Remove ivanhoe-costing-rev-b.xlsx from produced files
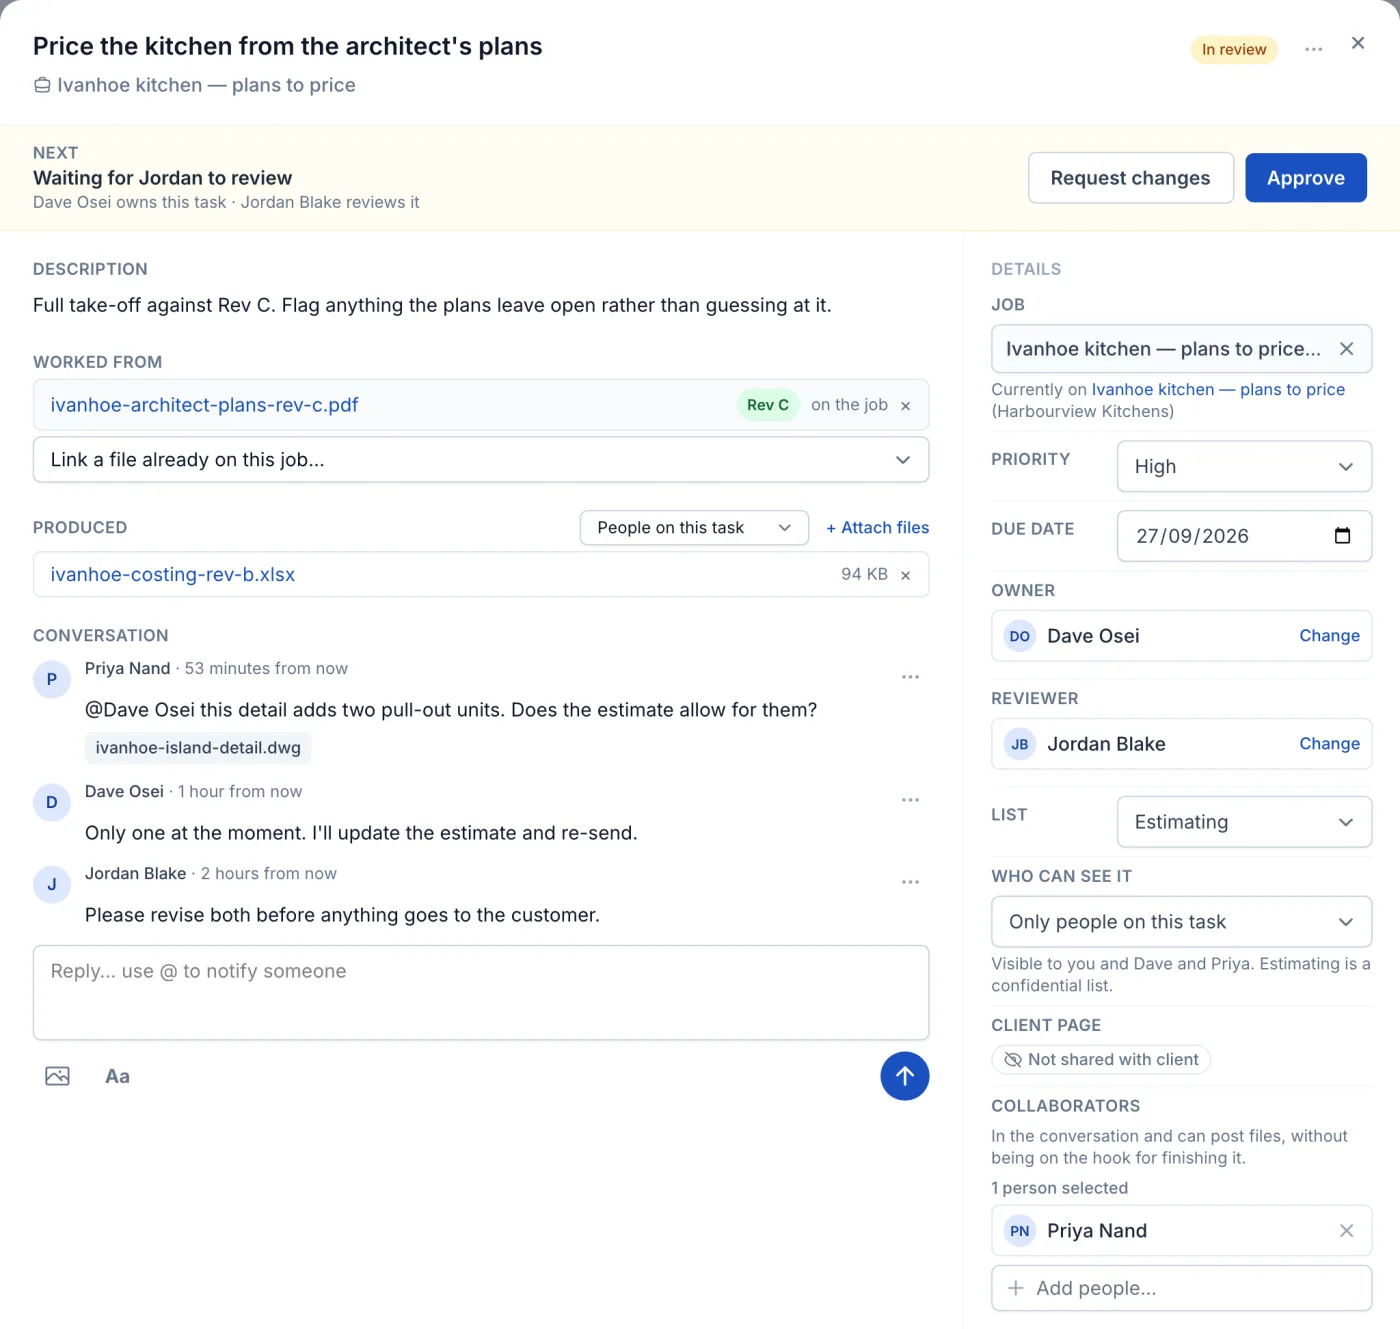Image resolution: width=1400 pixels, height=1329 pixels. 905,575
